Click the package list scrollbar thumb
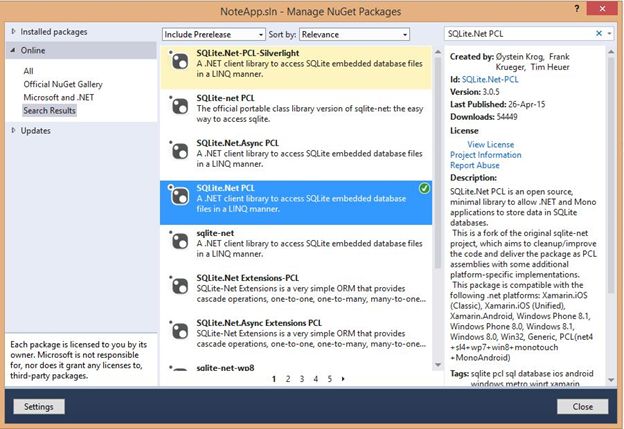Screen dimensions: 624x429 (x=438, y=163)
